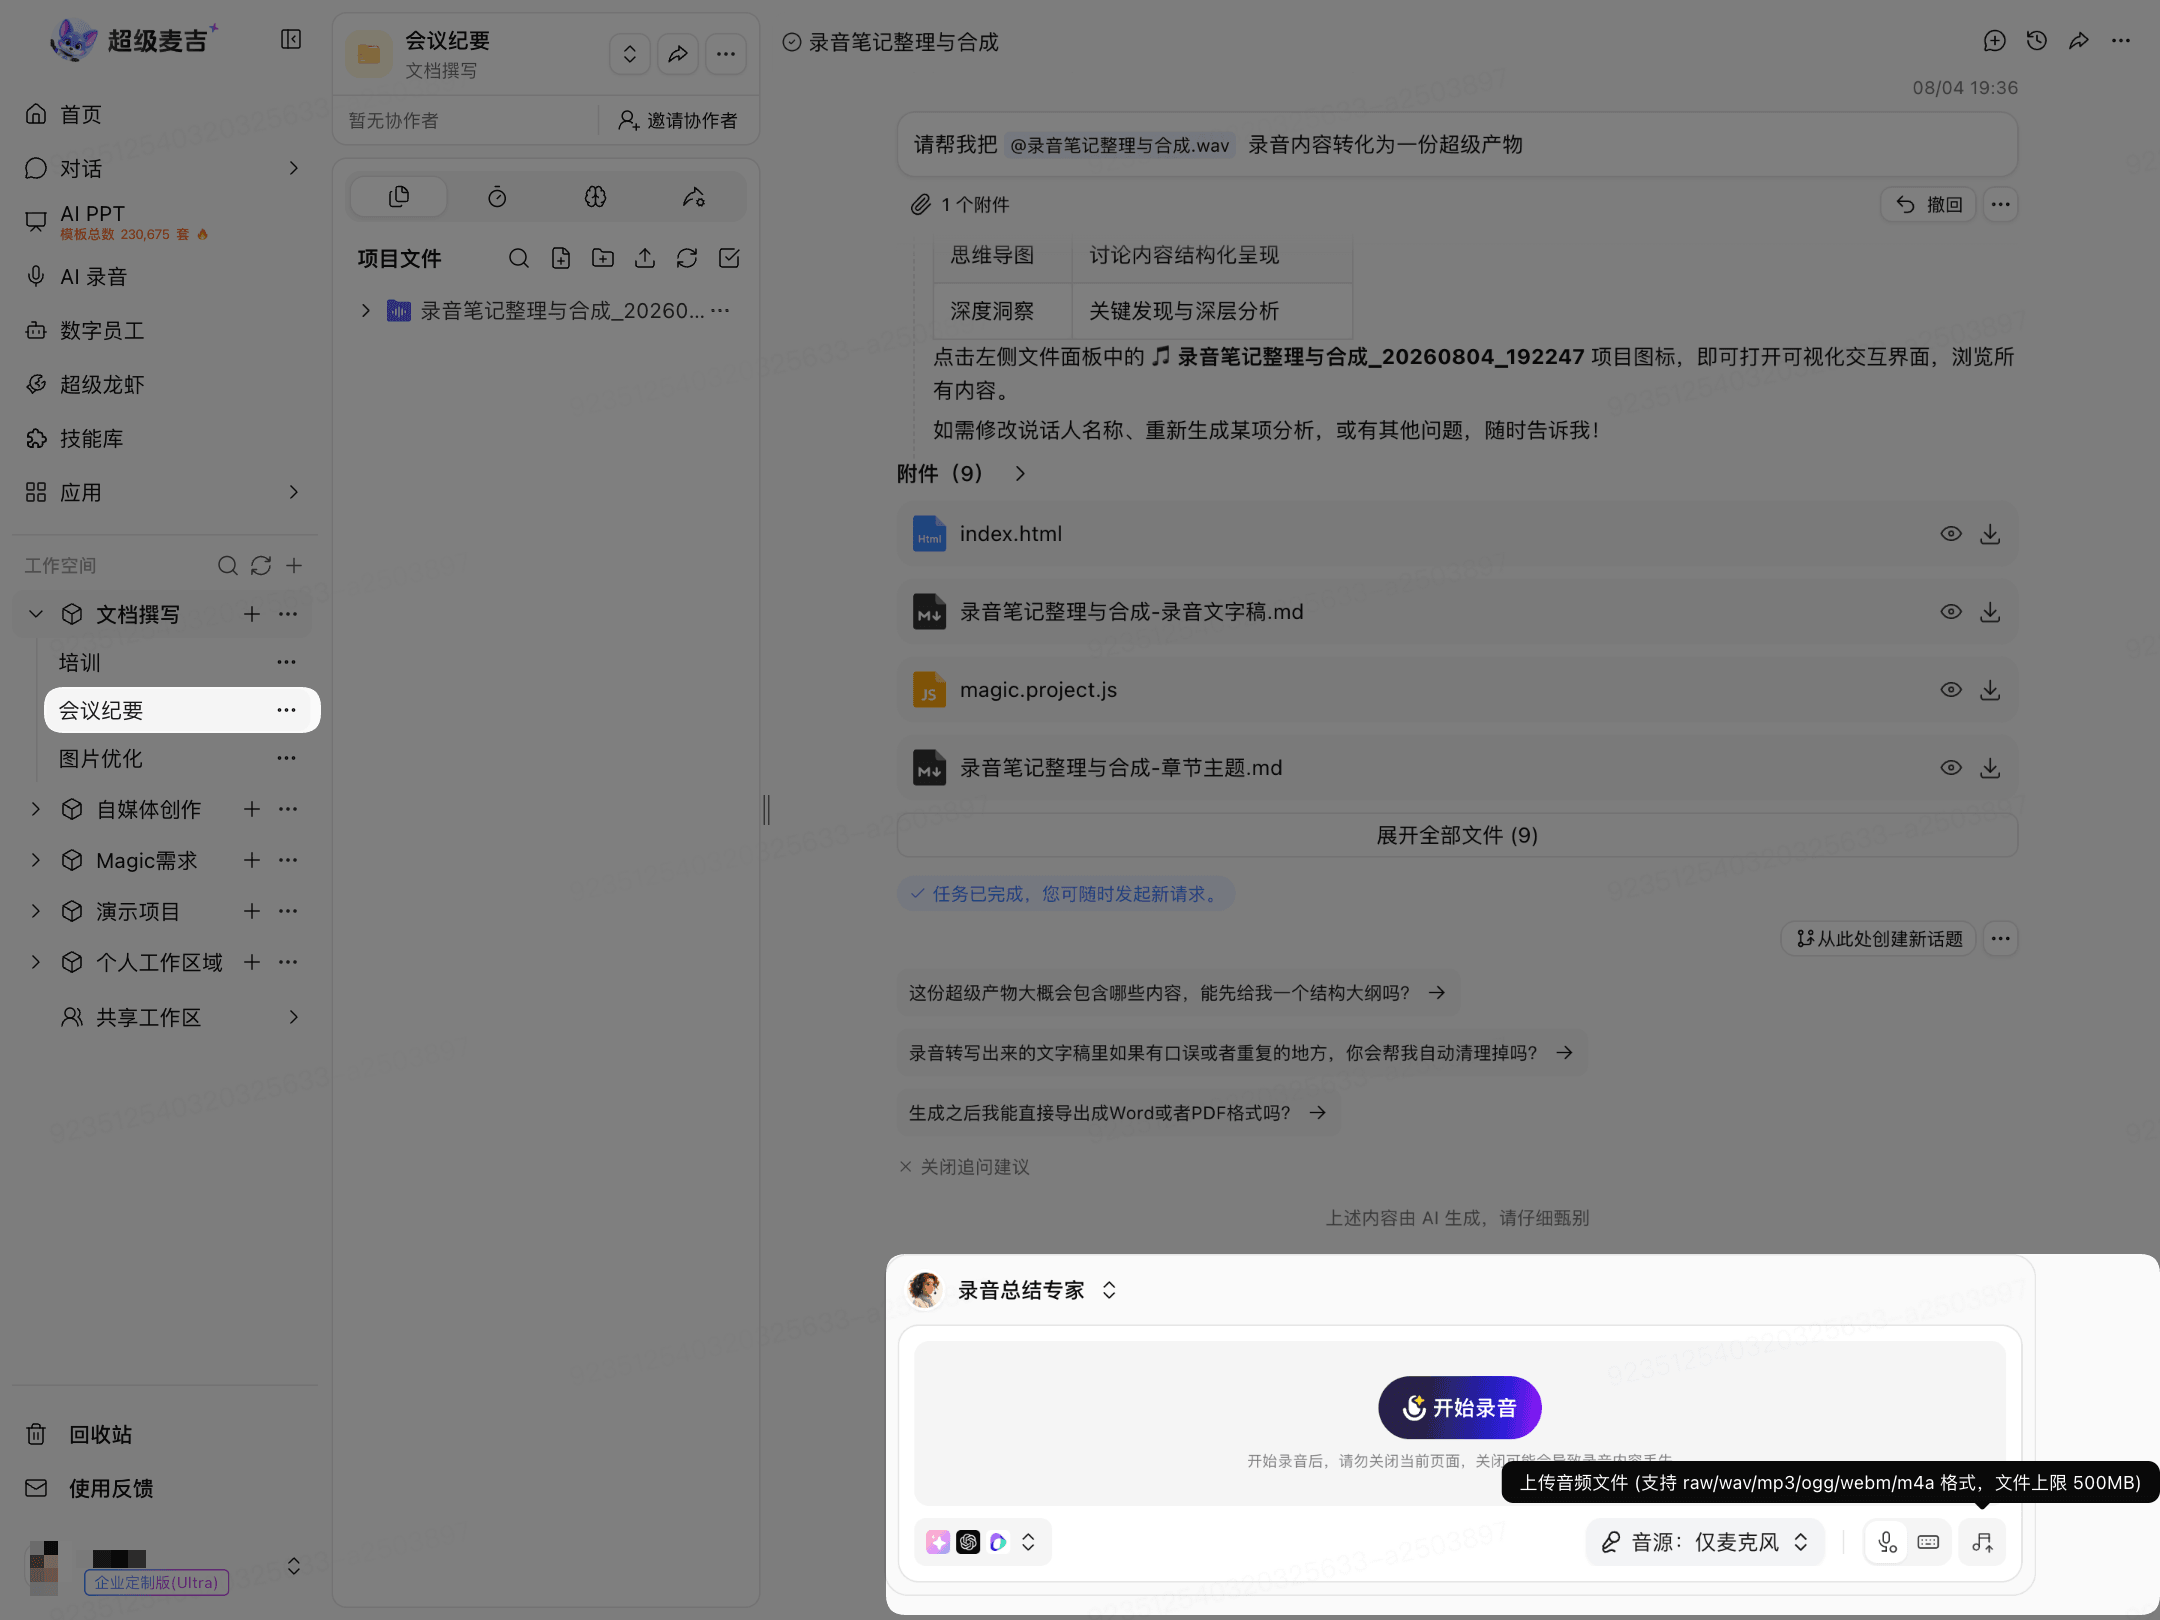Create a new file in 项目文件

(x=561, y=258)
